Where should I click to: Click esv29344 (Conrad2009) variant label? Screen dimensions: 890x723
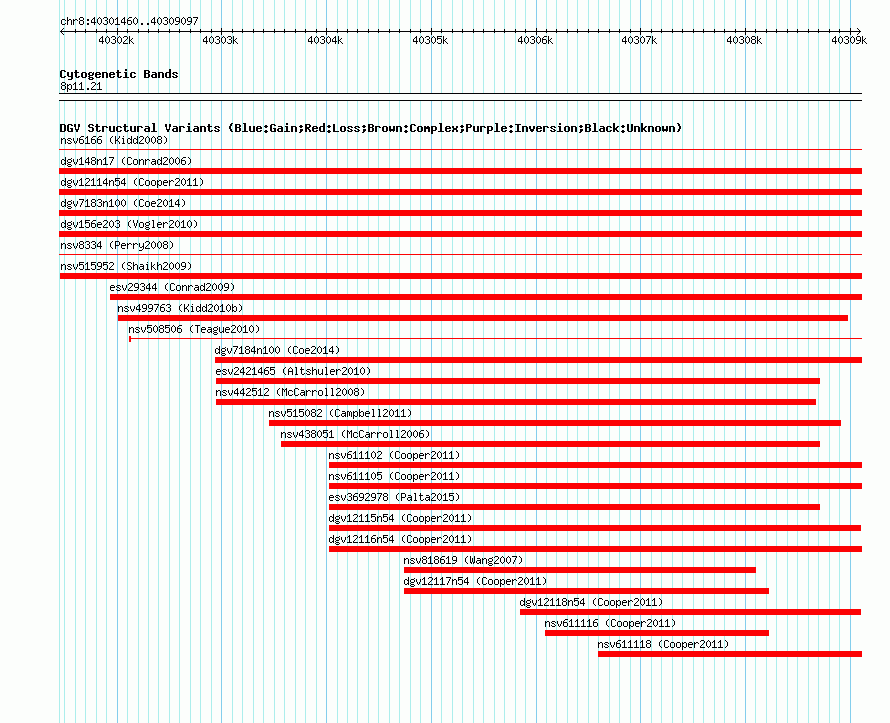172,287
